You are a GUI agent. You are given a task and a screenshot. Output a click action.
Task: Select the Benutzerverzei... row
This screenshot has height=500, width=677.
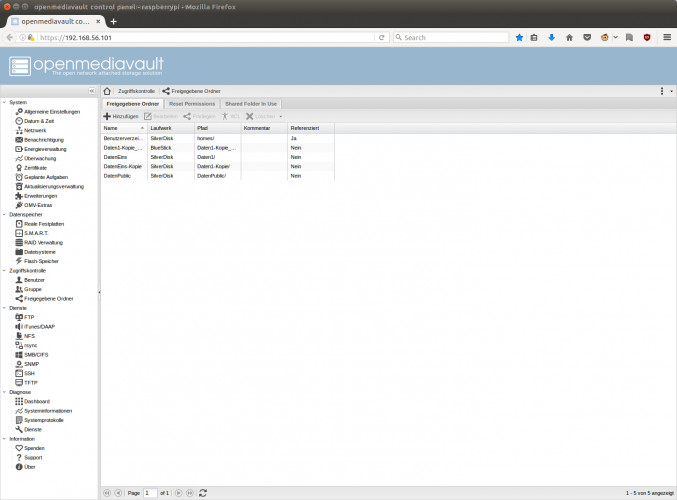(x=218, y=138)
